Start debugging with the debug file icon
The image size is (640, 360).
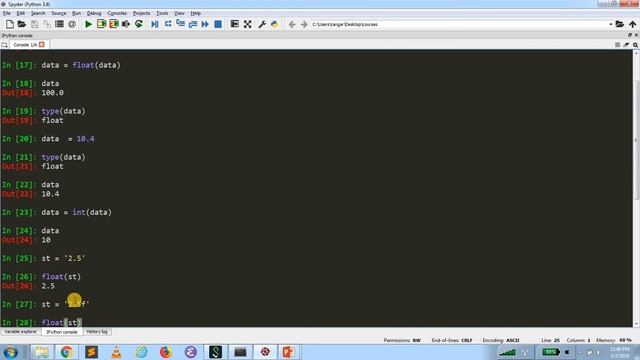click(x=155, y=24)
